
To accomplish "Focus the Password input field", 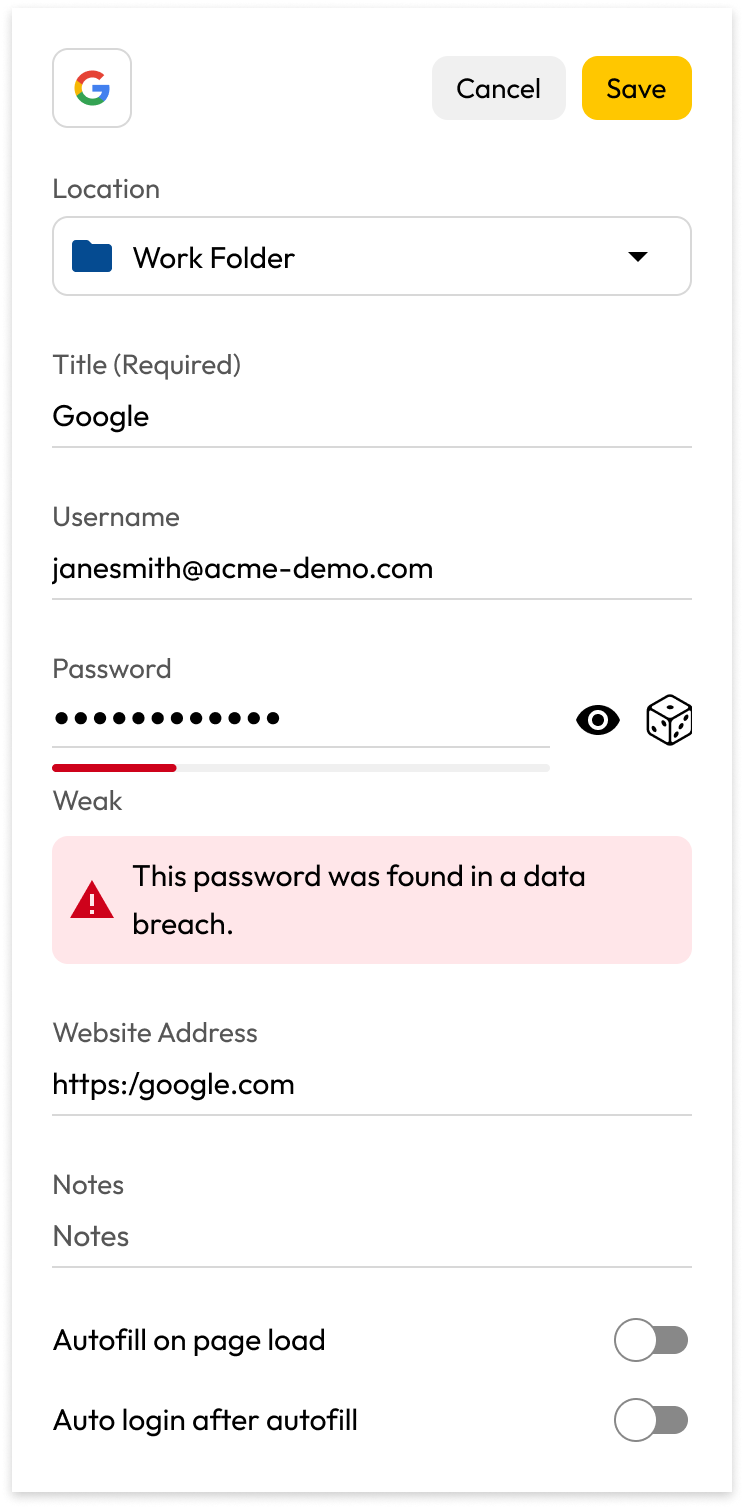I will click(x=301, y=718).
